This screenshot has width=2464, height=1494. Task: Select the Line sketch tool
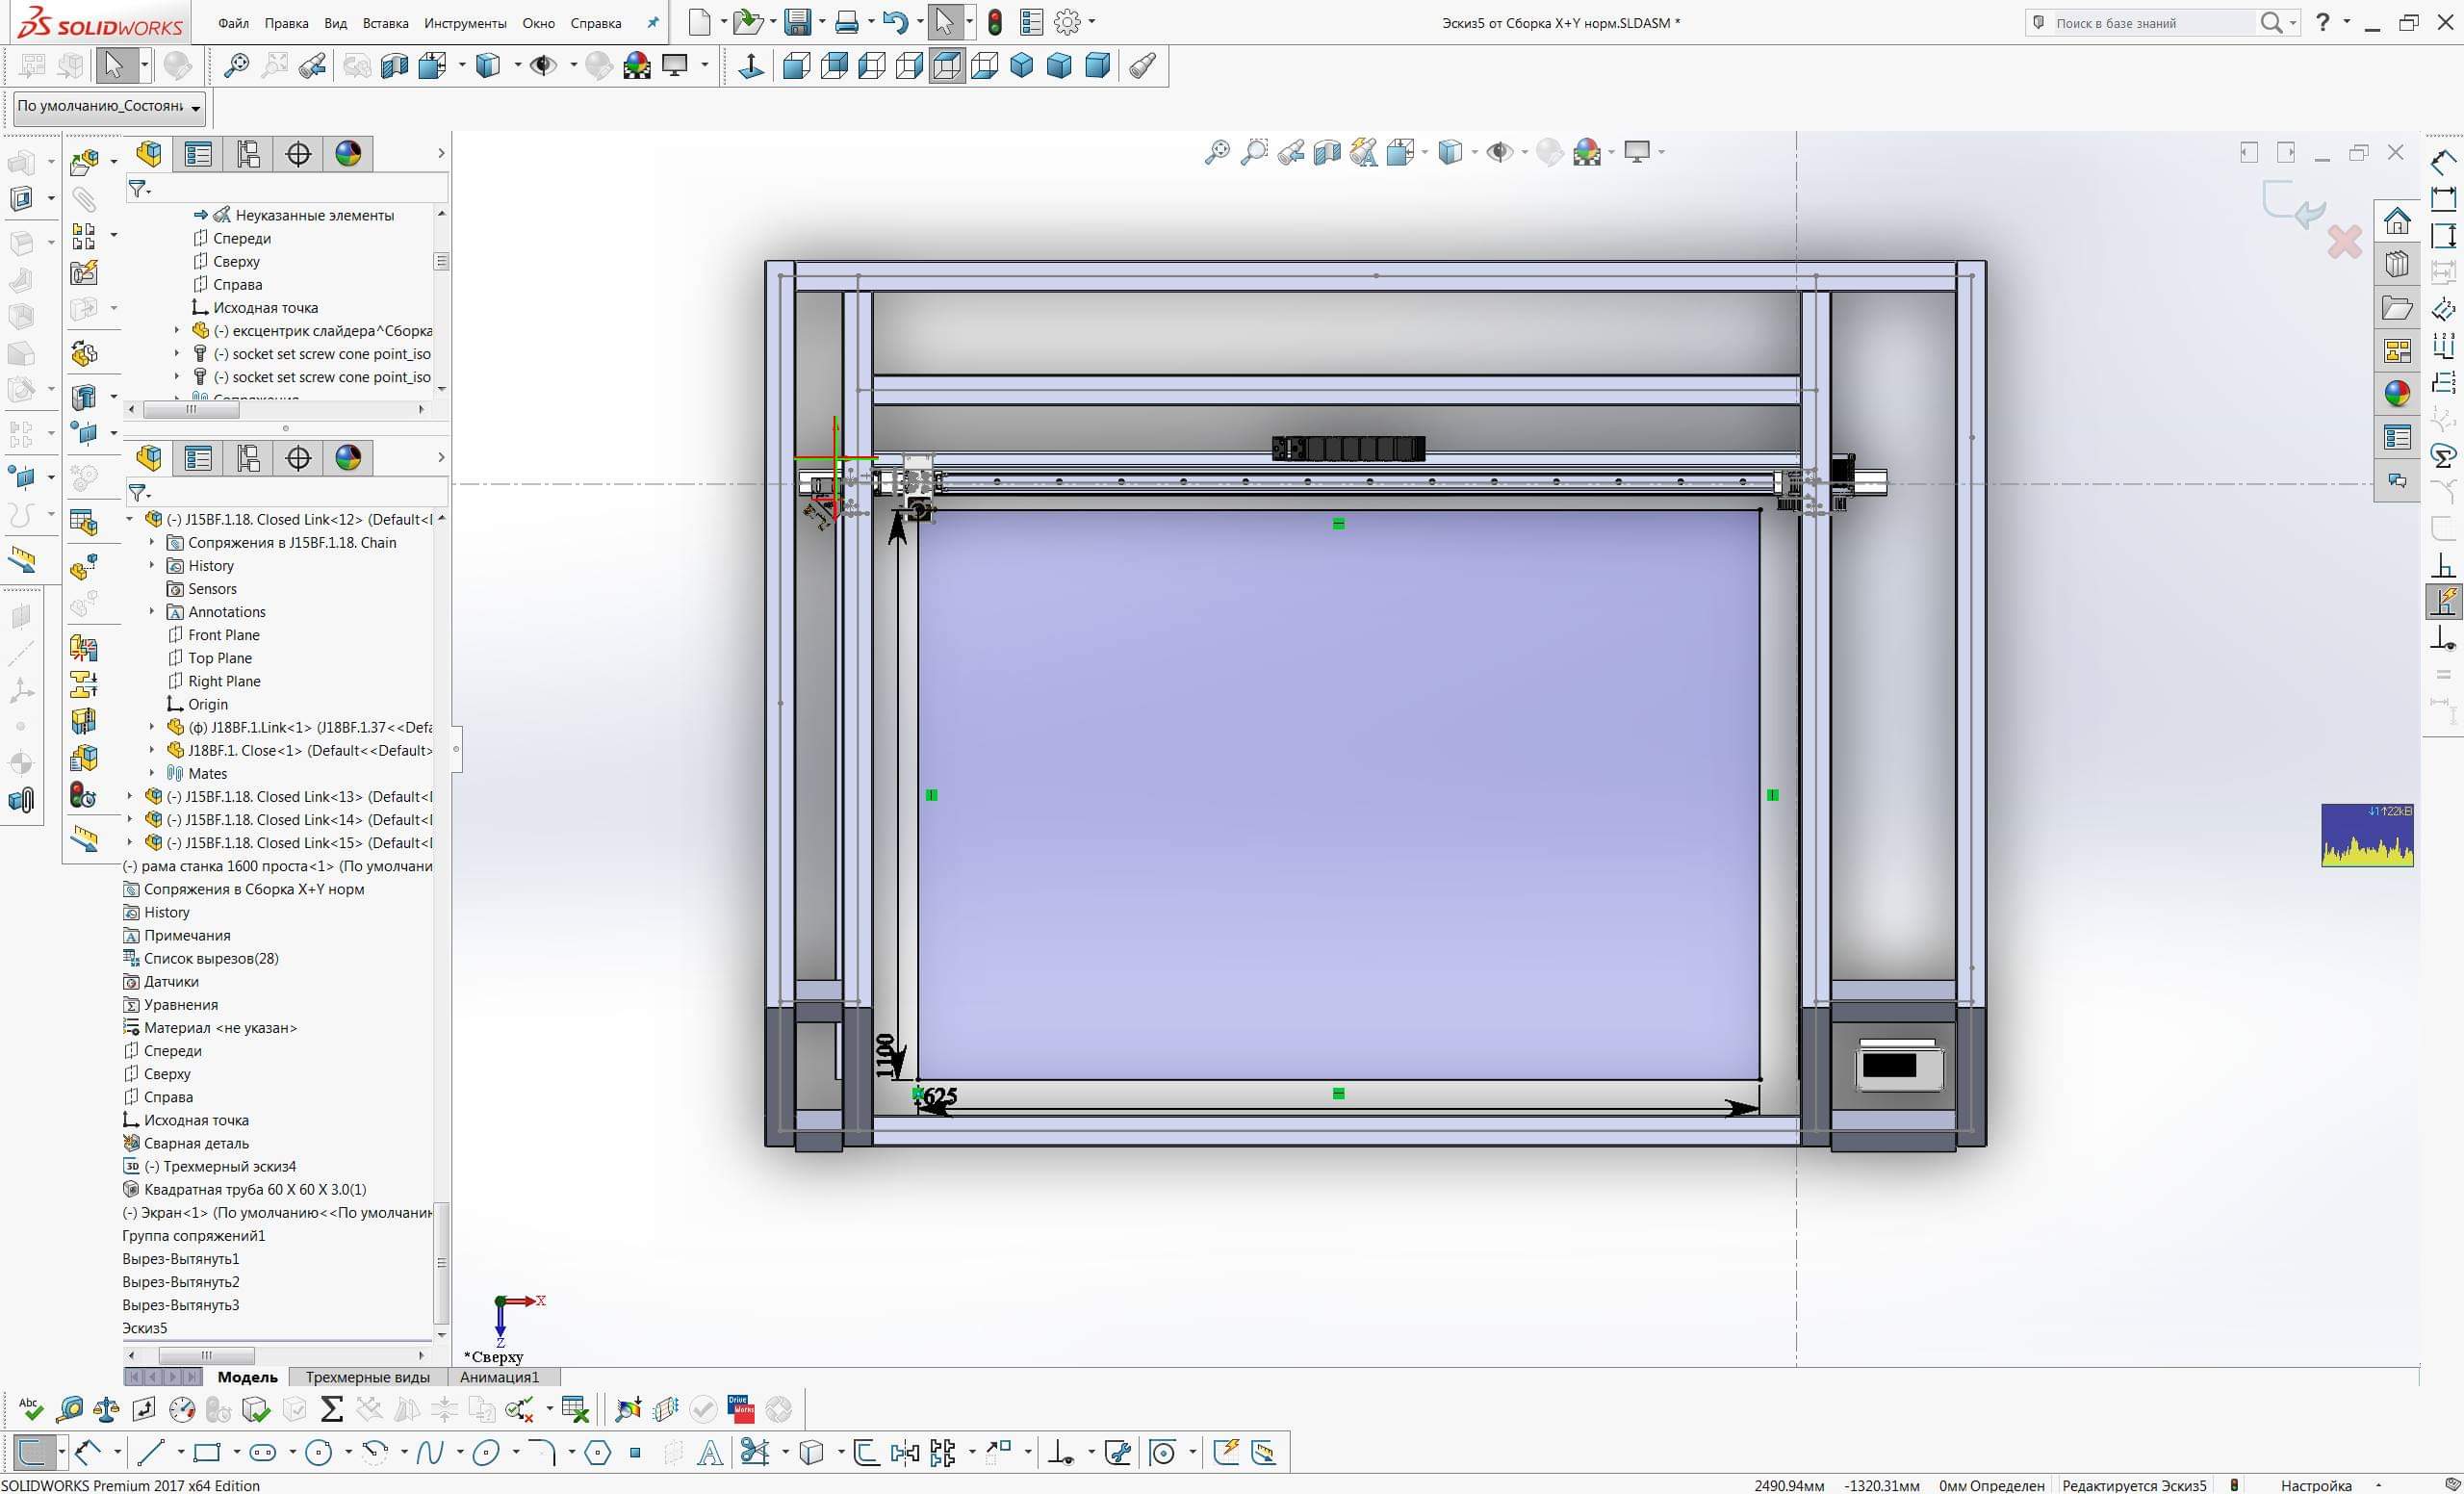click(151, 1452)
